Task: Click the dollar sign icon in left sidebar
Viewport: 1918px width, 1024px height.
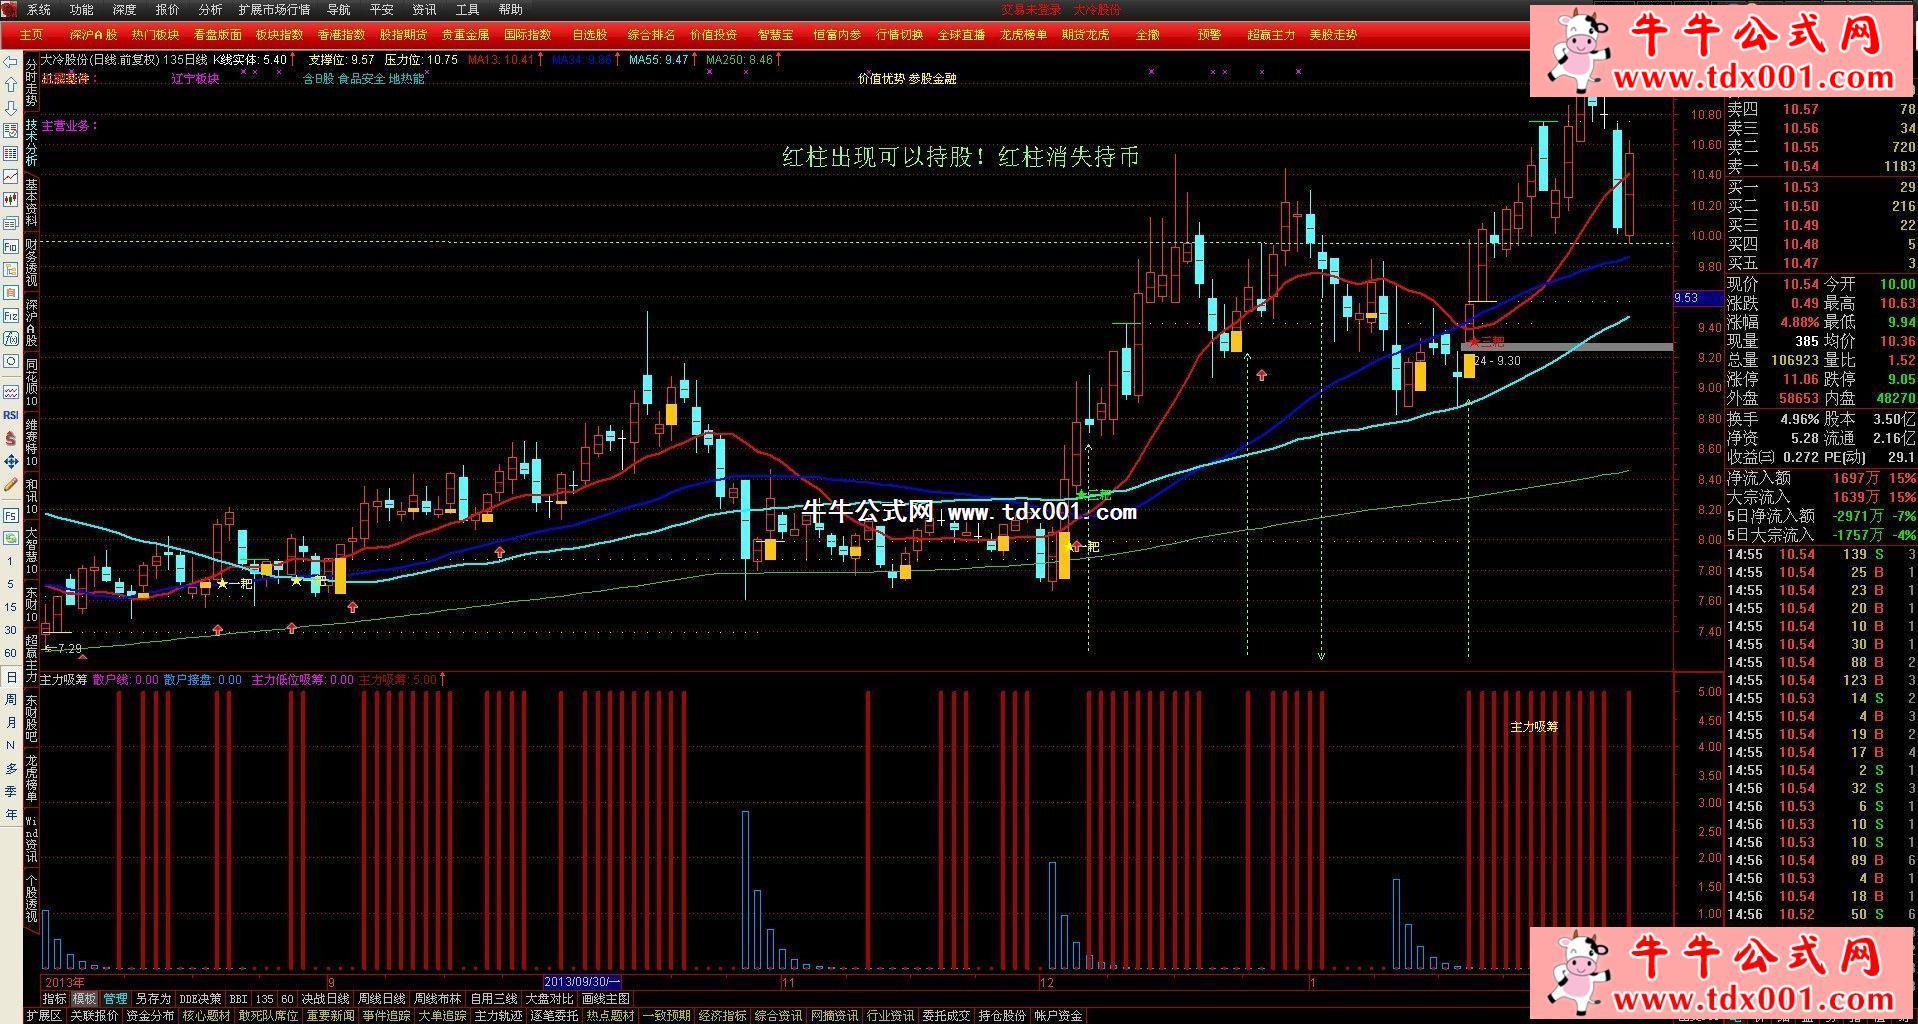Action: pyautogui.click(x=11, y=438)
